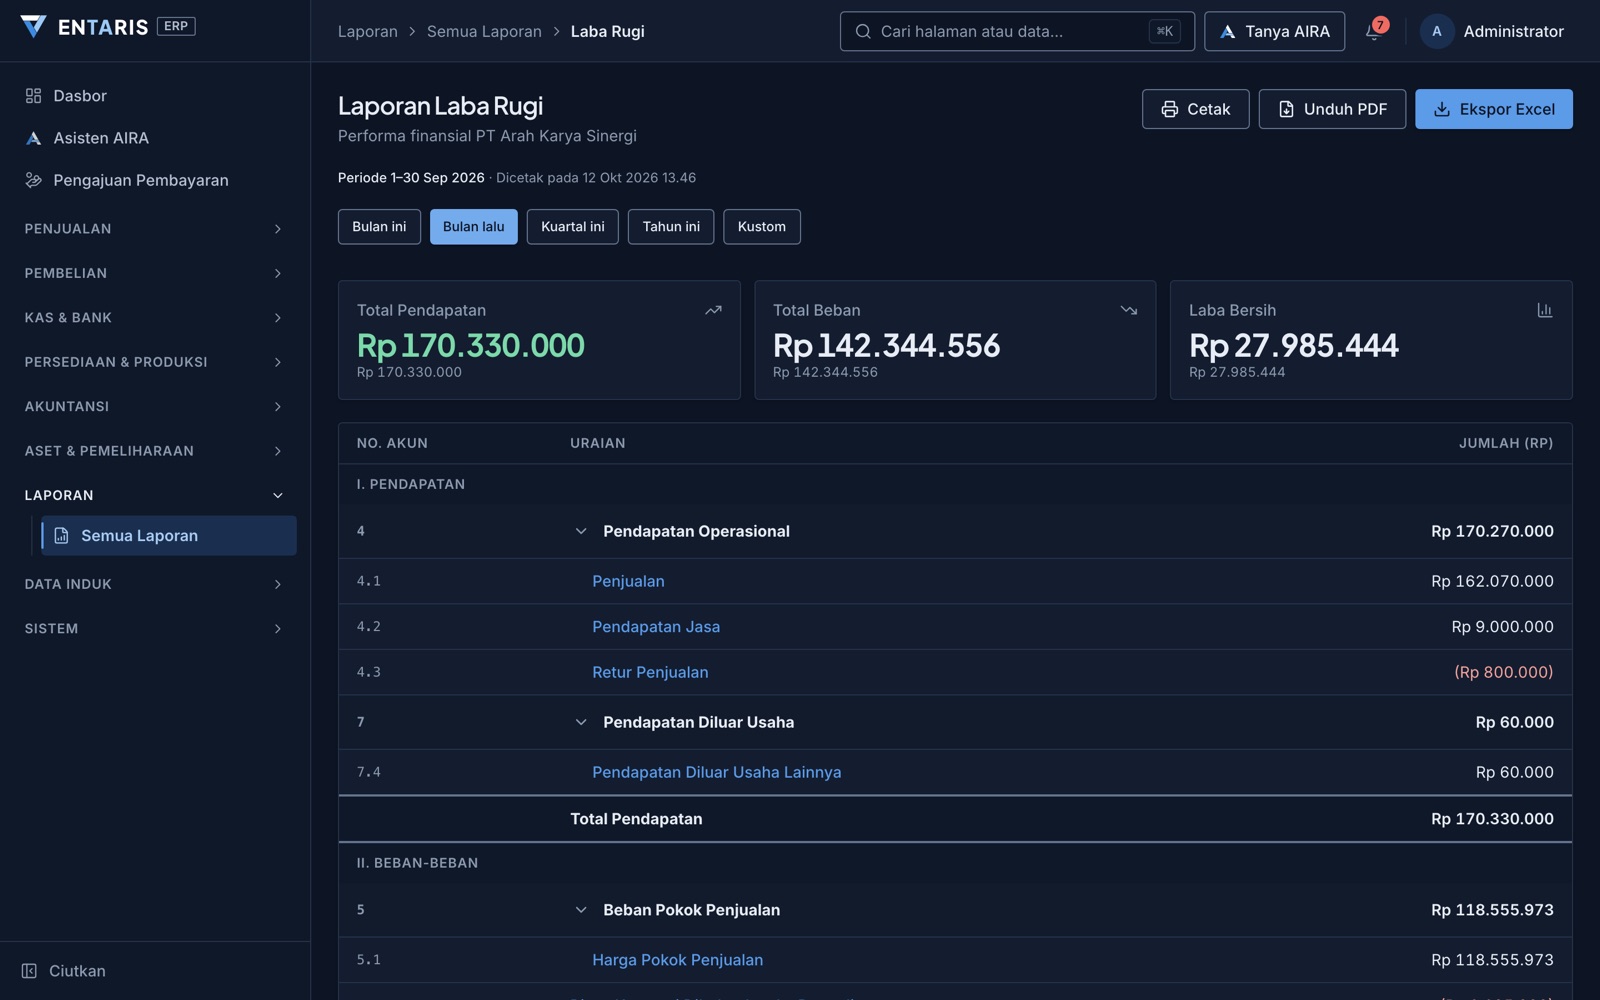Collapse the Beban Pokok Penjualan row
Image resolution: width=1600 pixels, height=1000 pixels.
581,910
